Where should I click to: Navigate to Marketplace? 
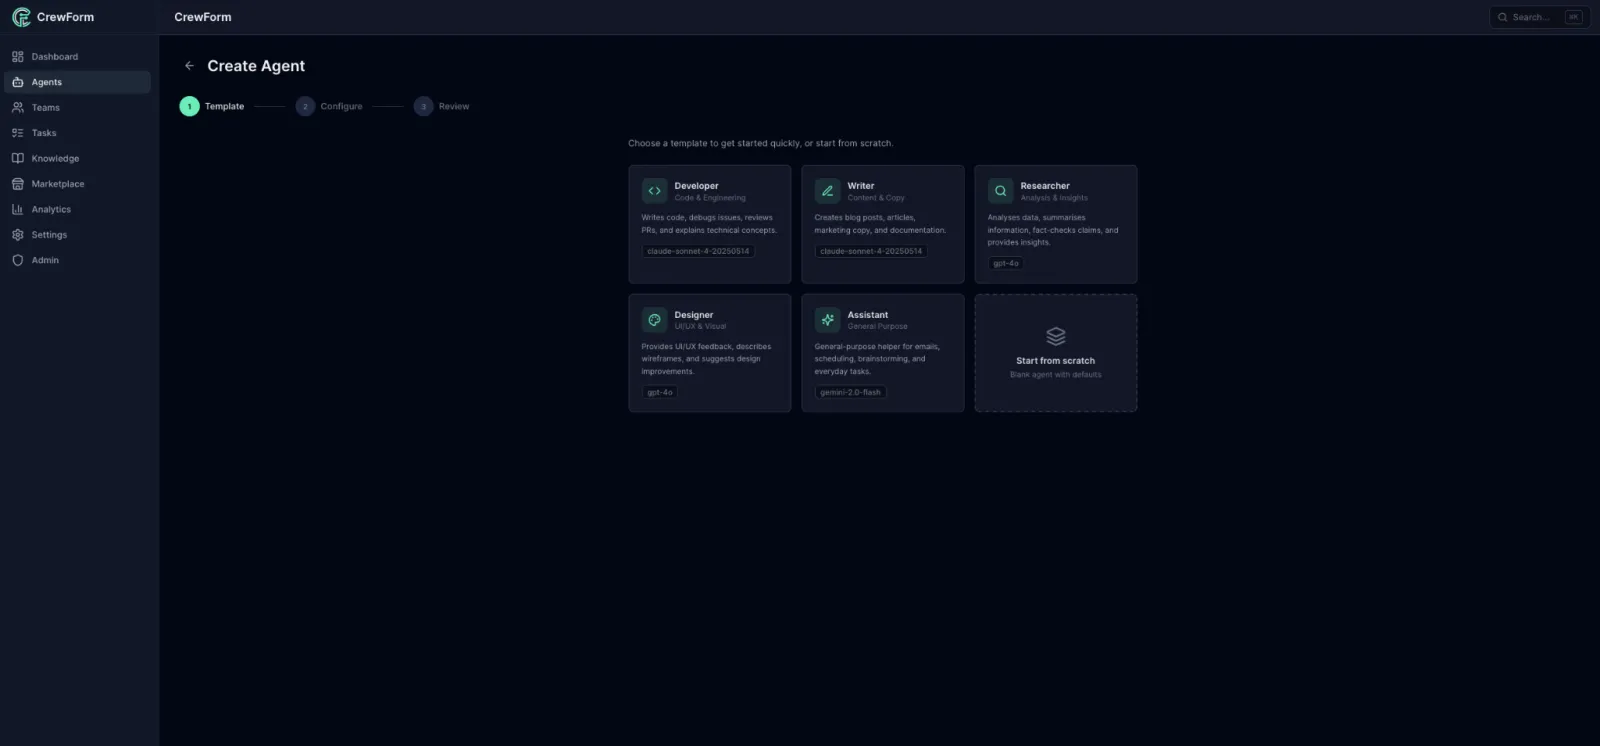pyautogui.click(x=57, y=184)
